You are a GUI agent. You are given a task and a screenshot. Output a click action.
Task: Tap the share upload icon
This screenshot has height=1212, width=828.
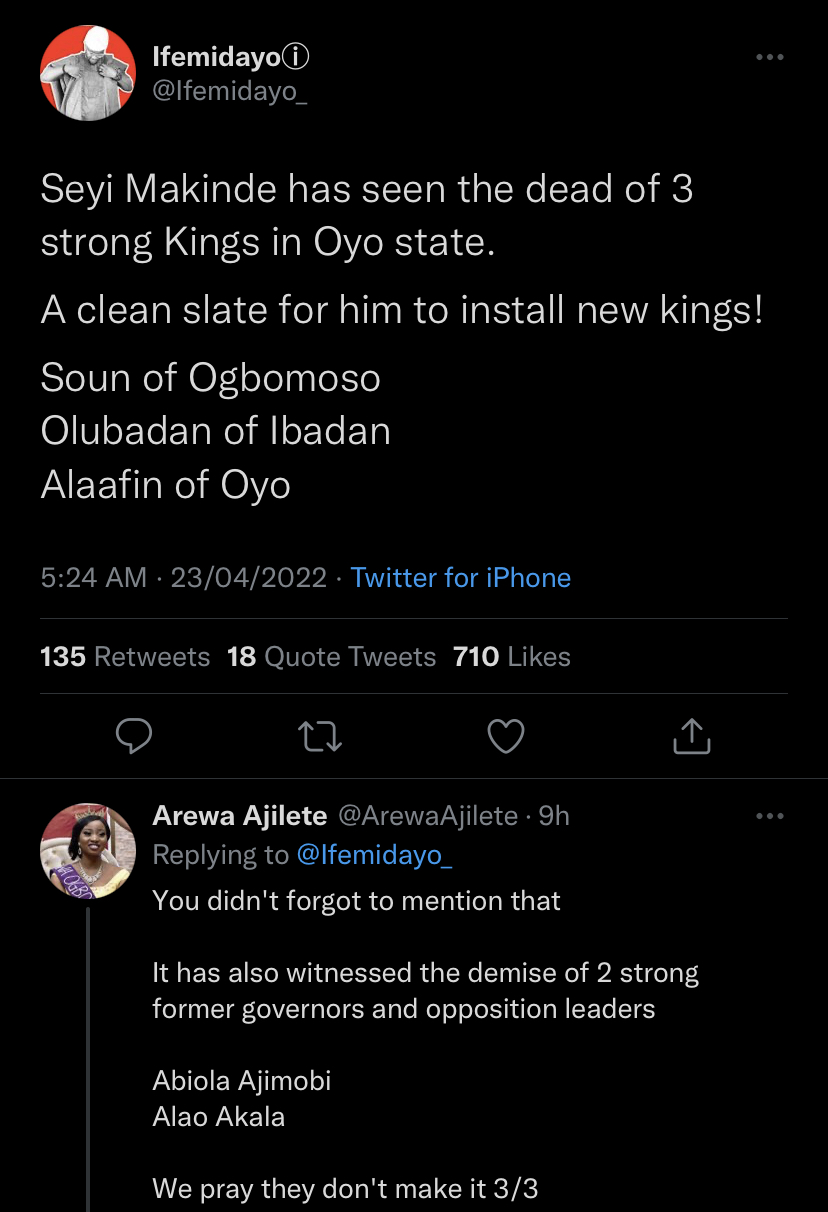(x=691, y=736)
